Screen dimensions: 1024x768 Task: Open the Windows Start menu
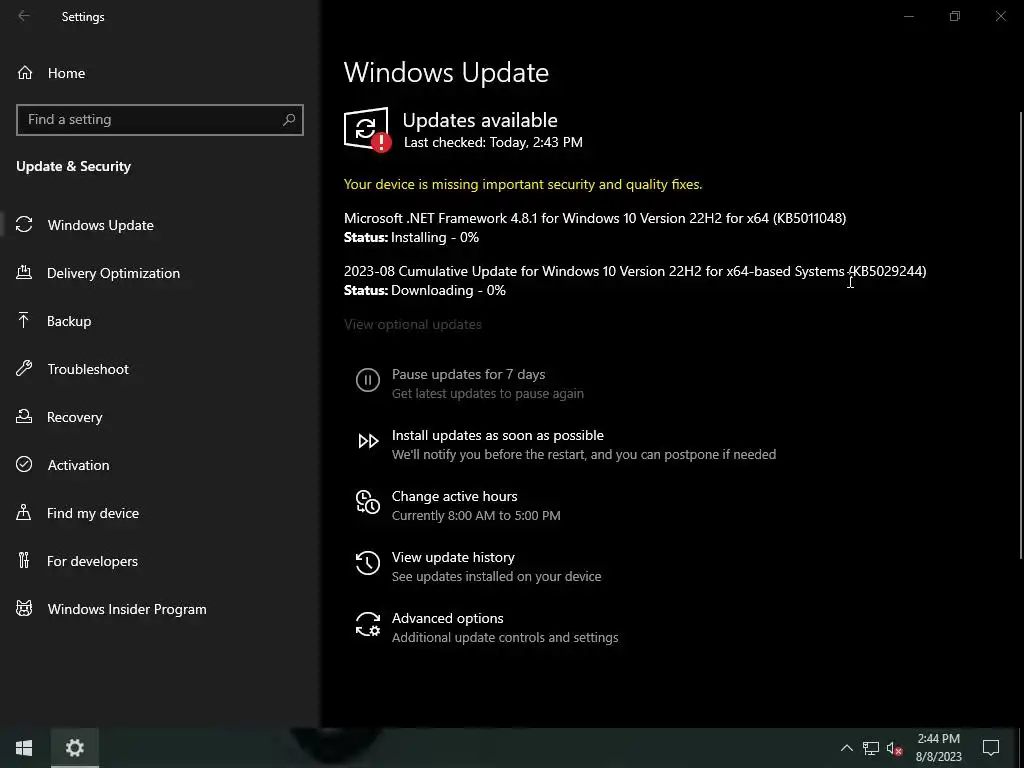pyautogui.click(x=24, y=748)
